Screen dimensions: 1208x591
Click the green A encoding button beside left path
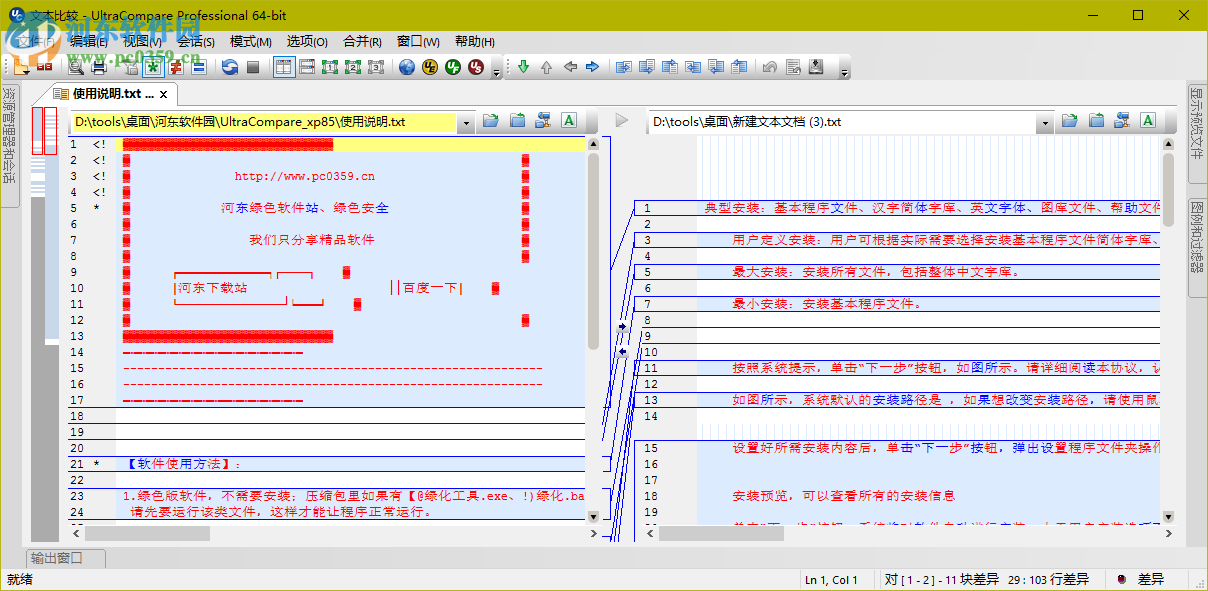pyautogui.click(x=568, y=120)
